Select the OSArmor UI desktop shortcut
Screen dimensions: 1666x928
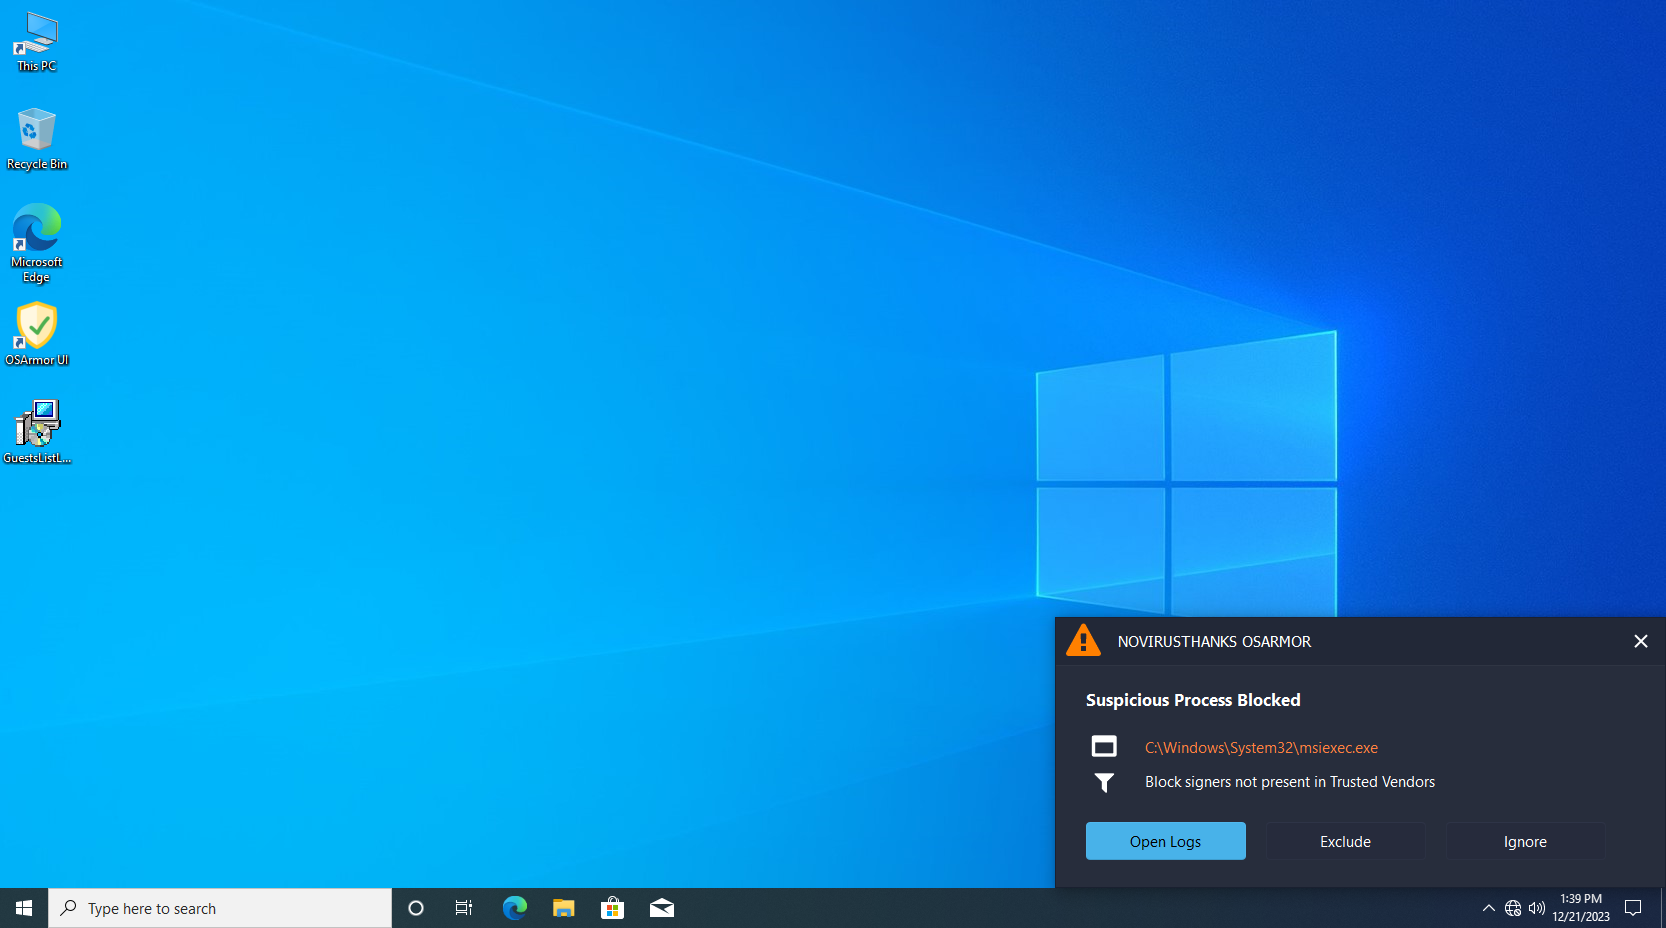click(37, 334)
